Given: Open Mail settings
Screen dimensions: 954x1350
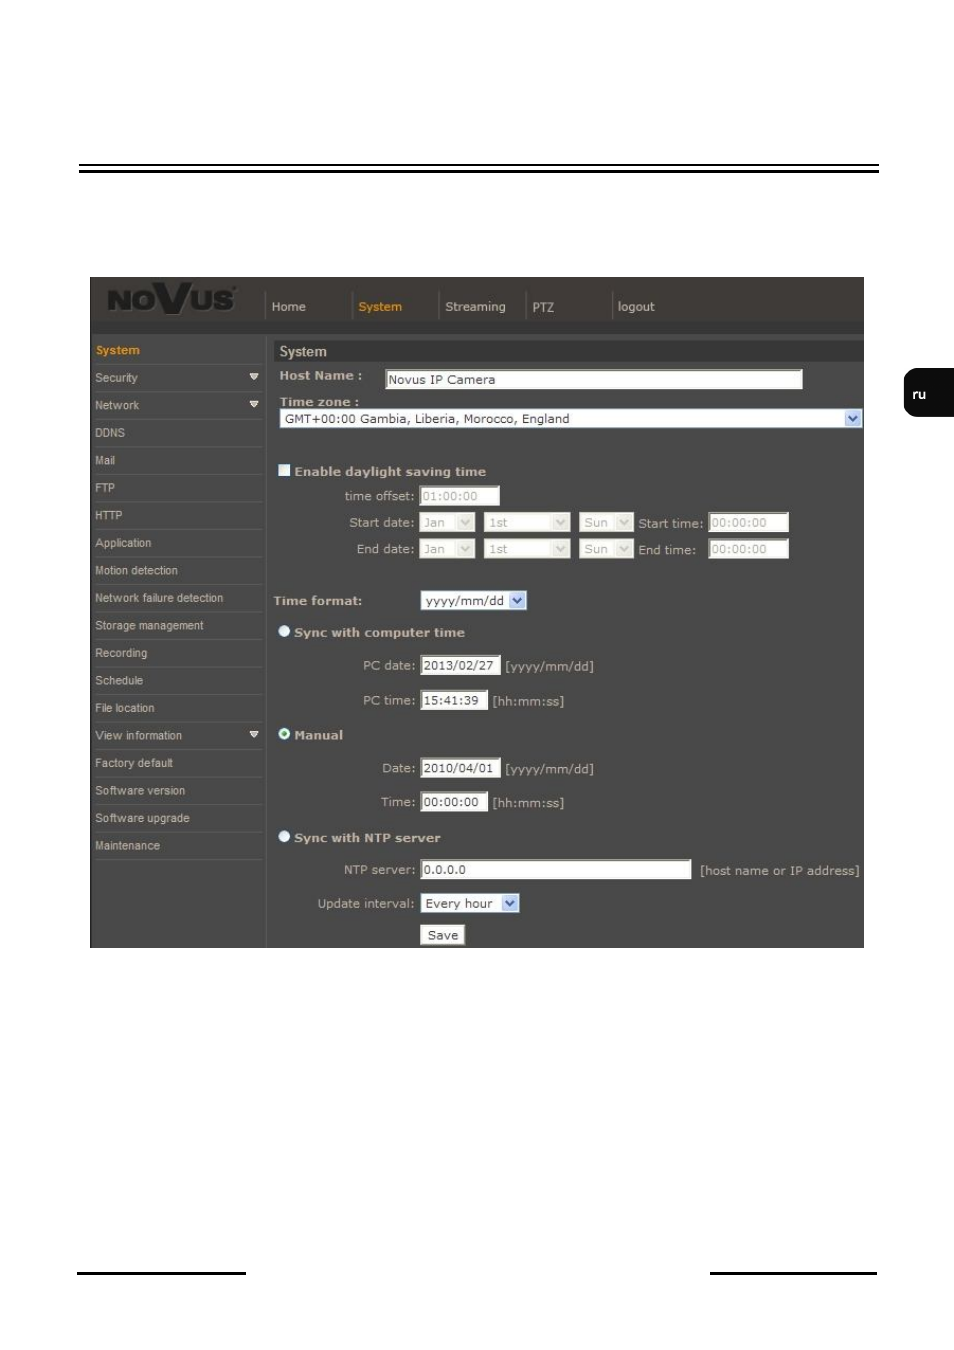Looking at the screenshot, I should tap(105, 460).
